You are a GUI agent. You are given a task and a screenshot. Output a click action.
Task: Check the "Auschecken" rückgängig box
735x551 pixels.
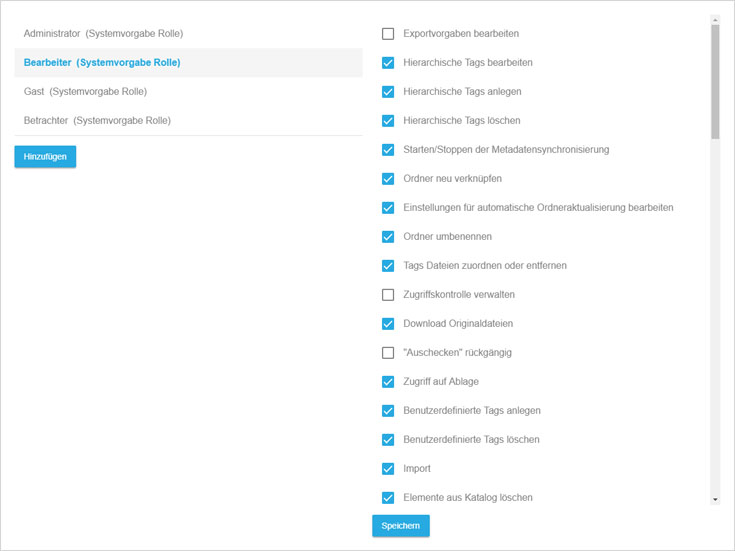(x=388, y=353)
